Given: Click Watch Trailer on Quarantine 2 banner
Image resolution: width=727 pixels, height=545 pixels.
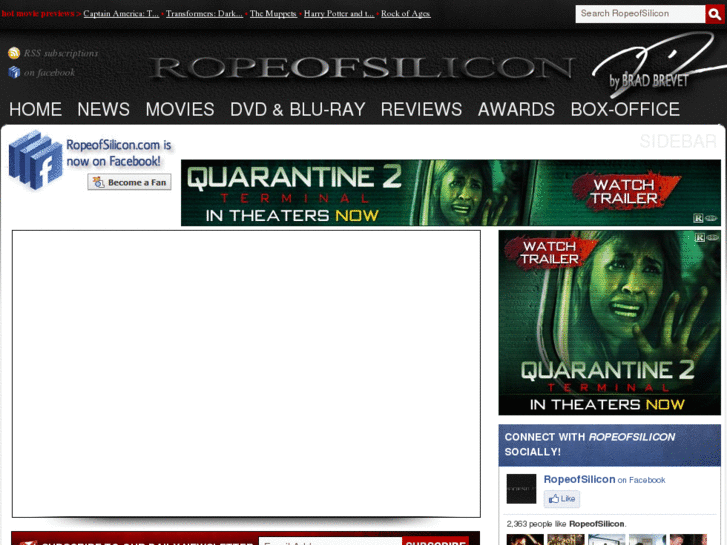Looking at the screenshot, I should coord(624,192).
